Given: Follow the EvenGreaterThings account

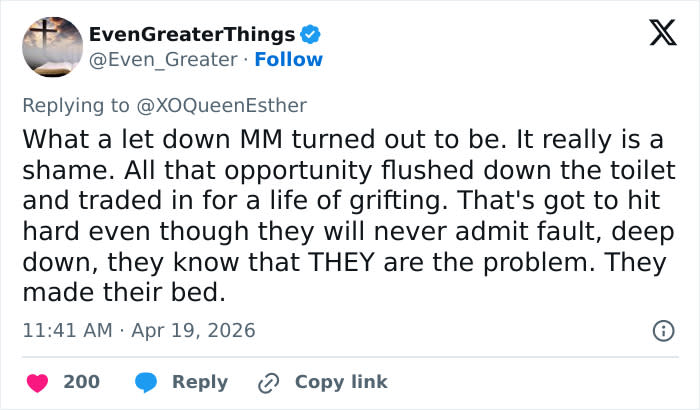Looking at the screenshot, I should (x=289, y=59).
